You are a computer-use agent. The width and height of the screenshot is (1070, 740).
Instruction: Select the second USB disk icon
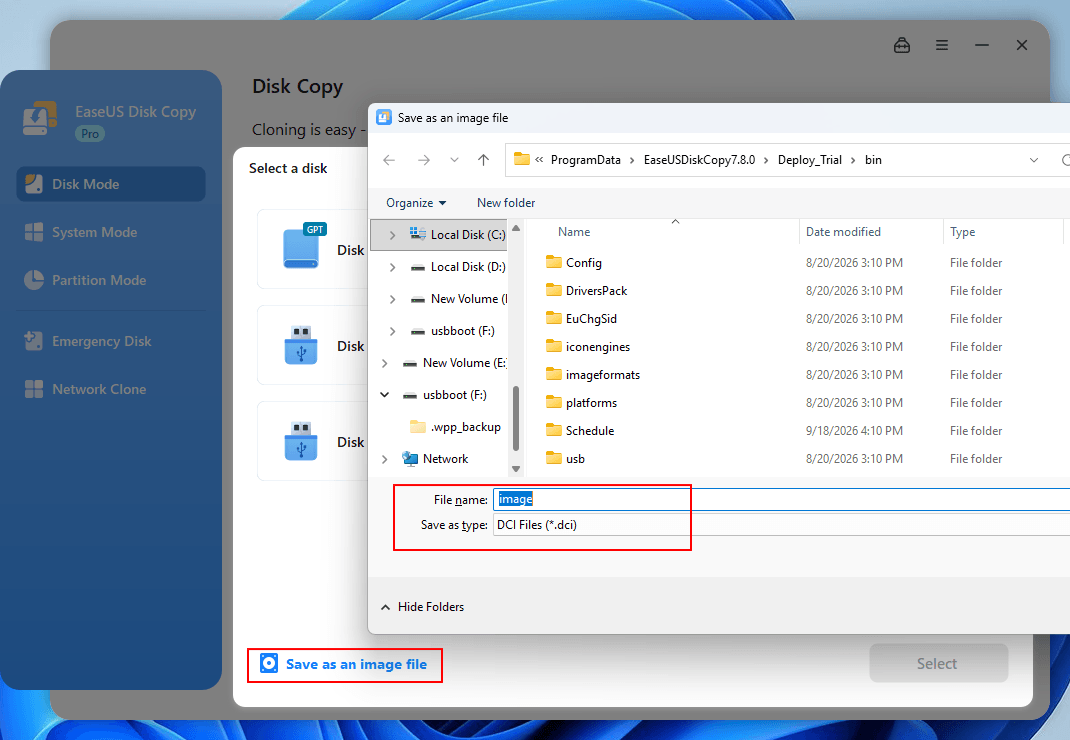point(301,345)
